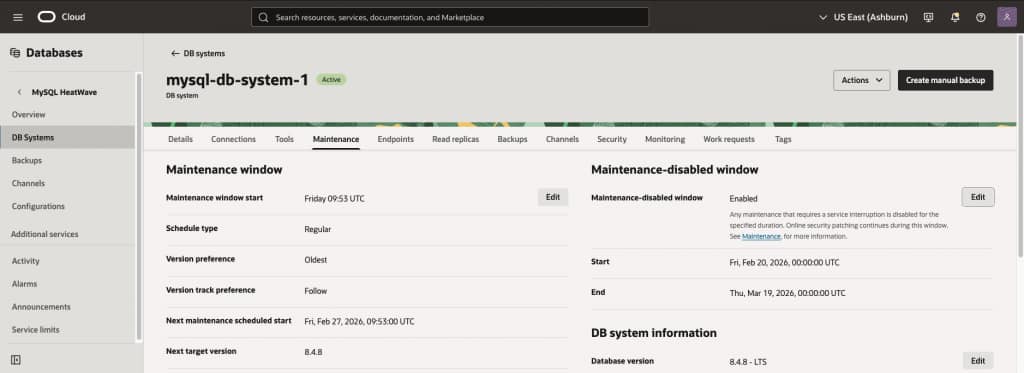Image resolution: width=1024 pixels, height=373 pixels.
Task: Click the search magnifier icon
Action: click(263, 18)
